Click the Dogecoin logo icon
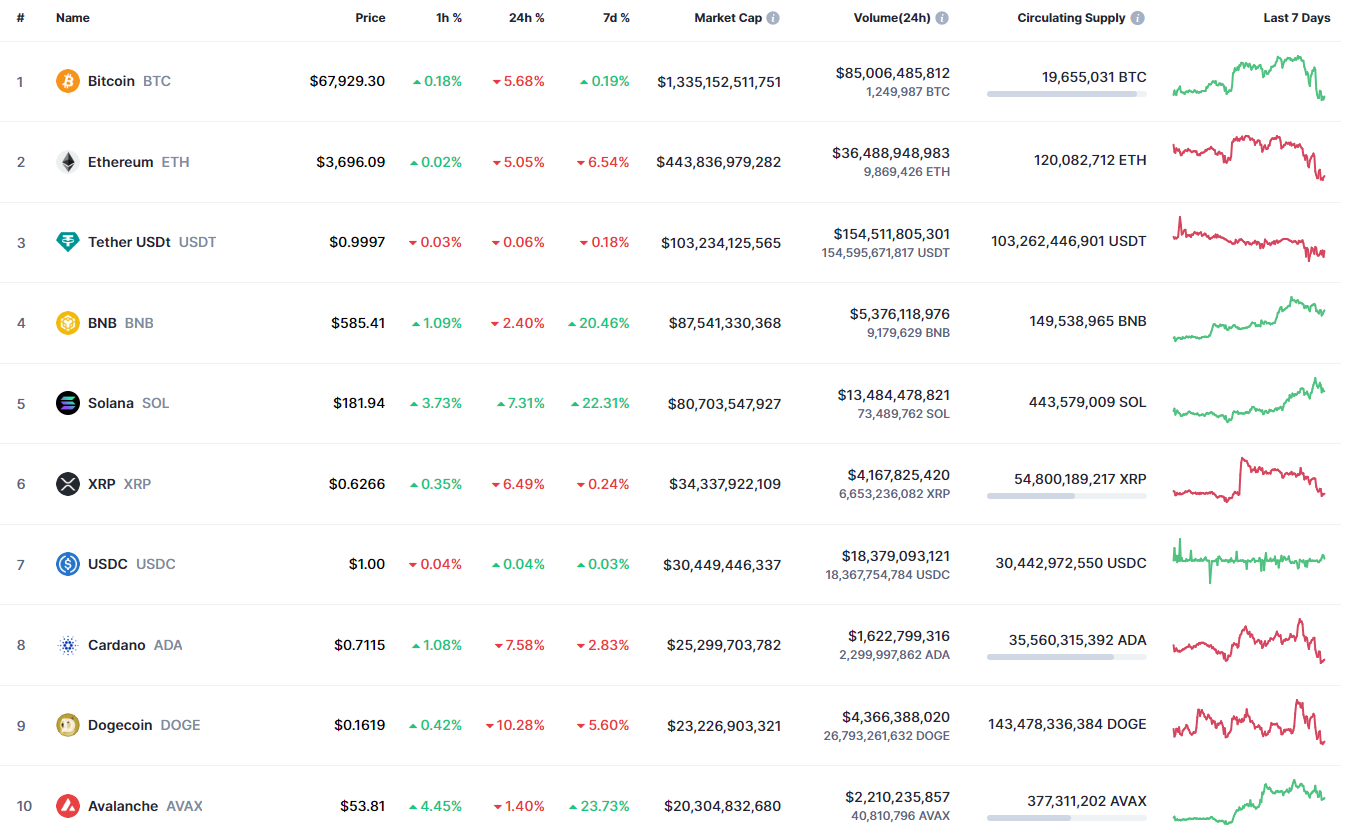Image resolution: width=1360 pixels, height=837 pixels. click(68, 725)
